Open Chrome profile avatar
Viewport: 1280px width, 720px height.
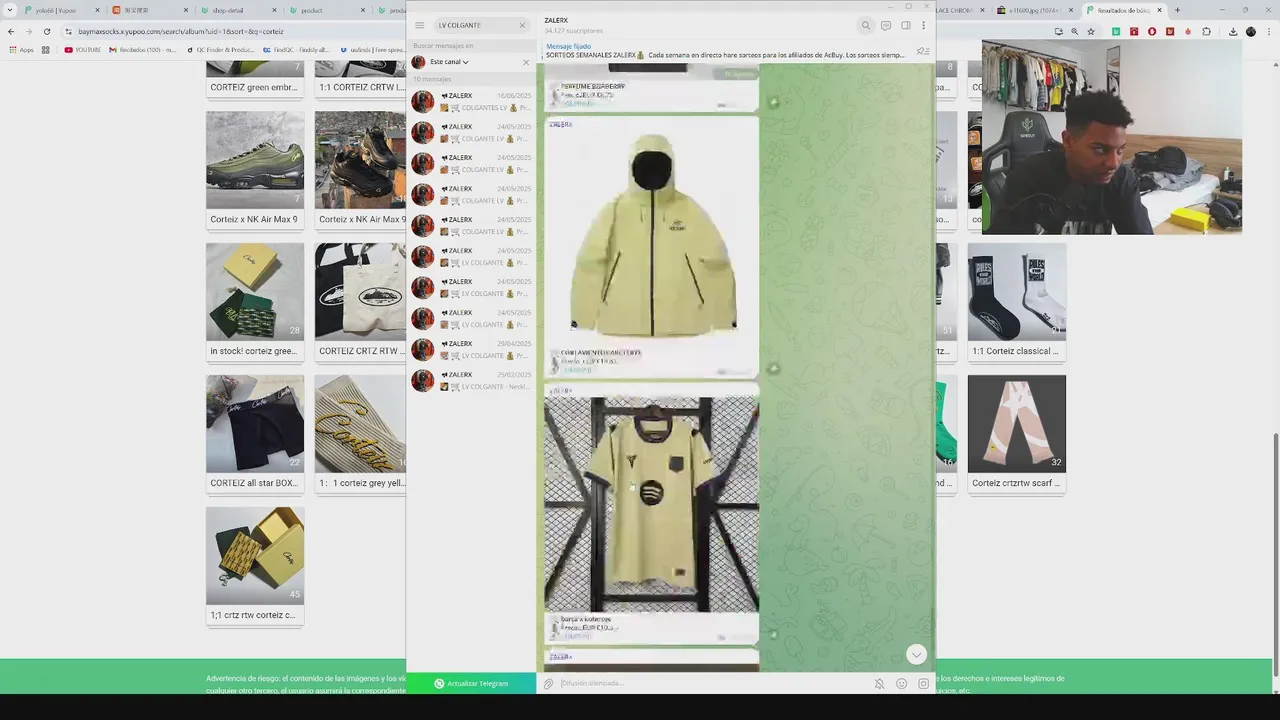pyautogui.click(x=1251, y=31)
